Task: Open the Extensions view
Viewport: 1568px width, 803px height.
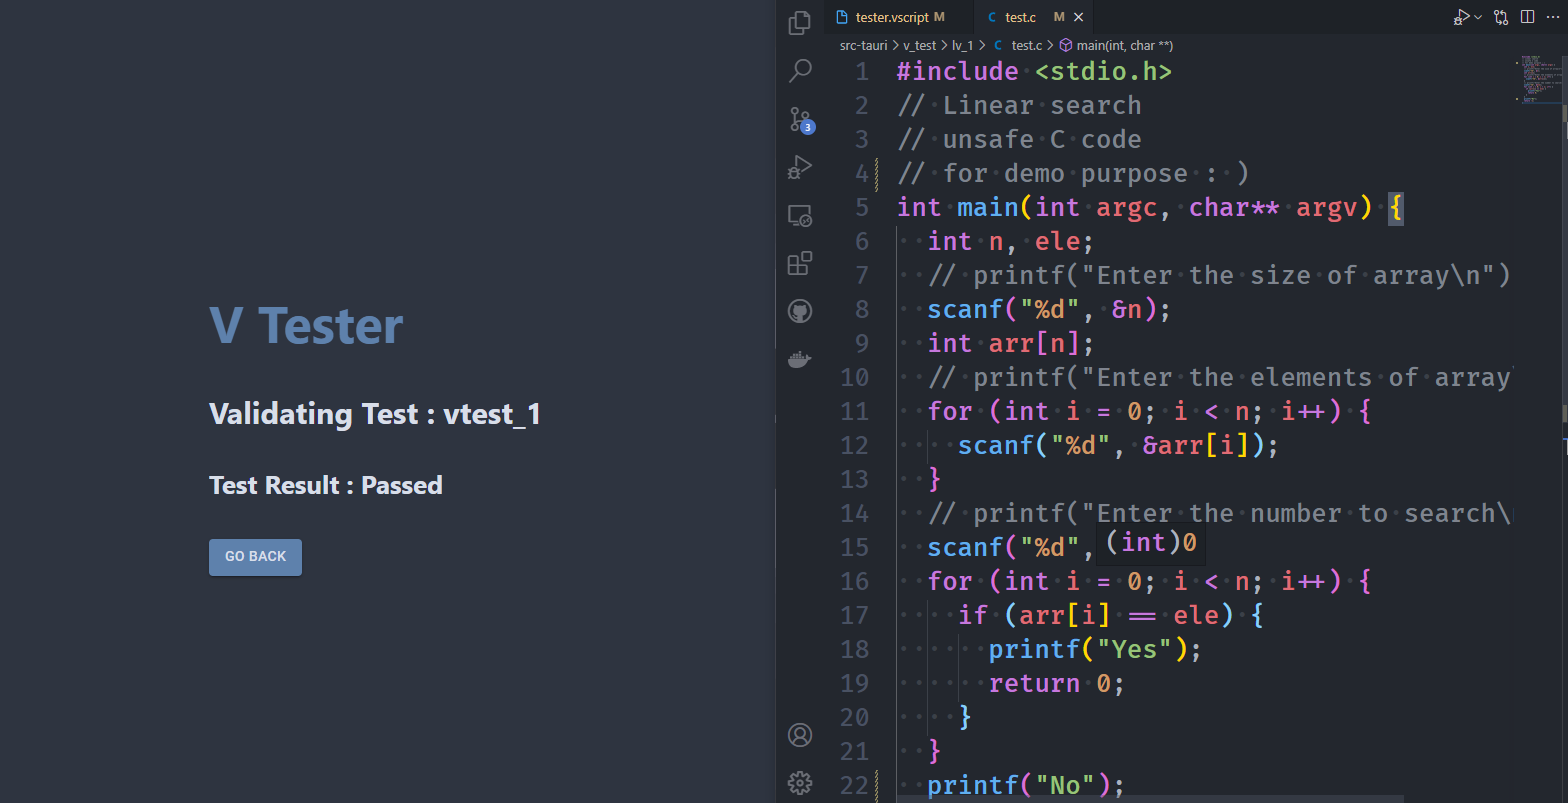Action: point(800,263)
